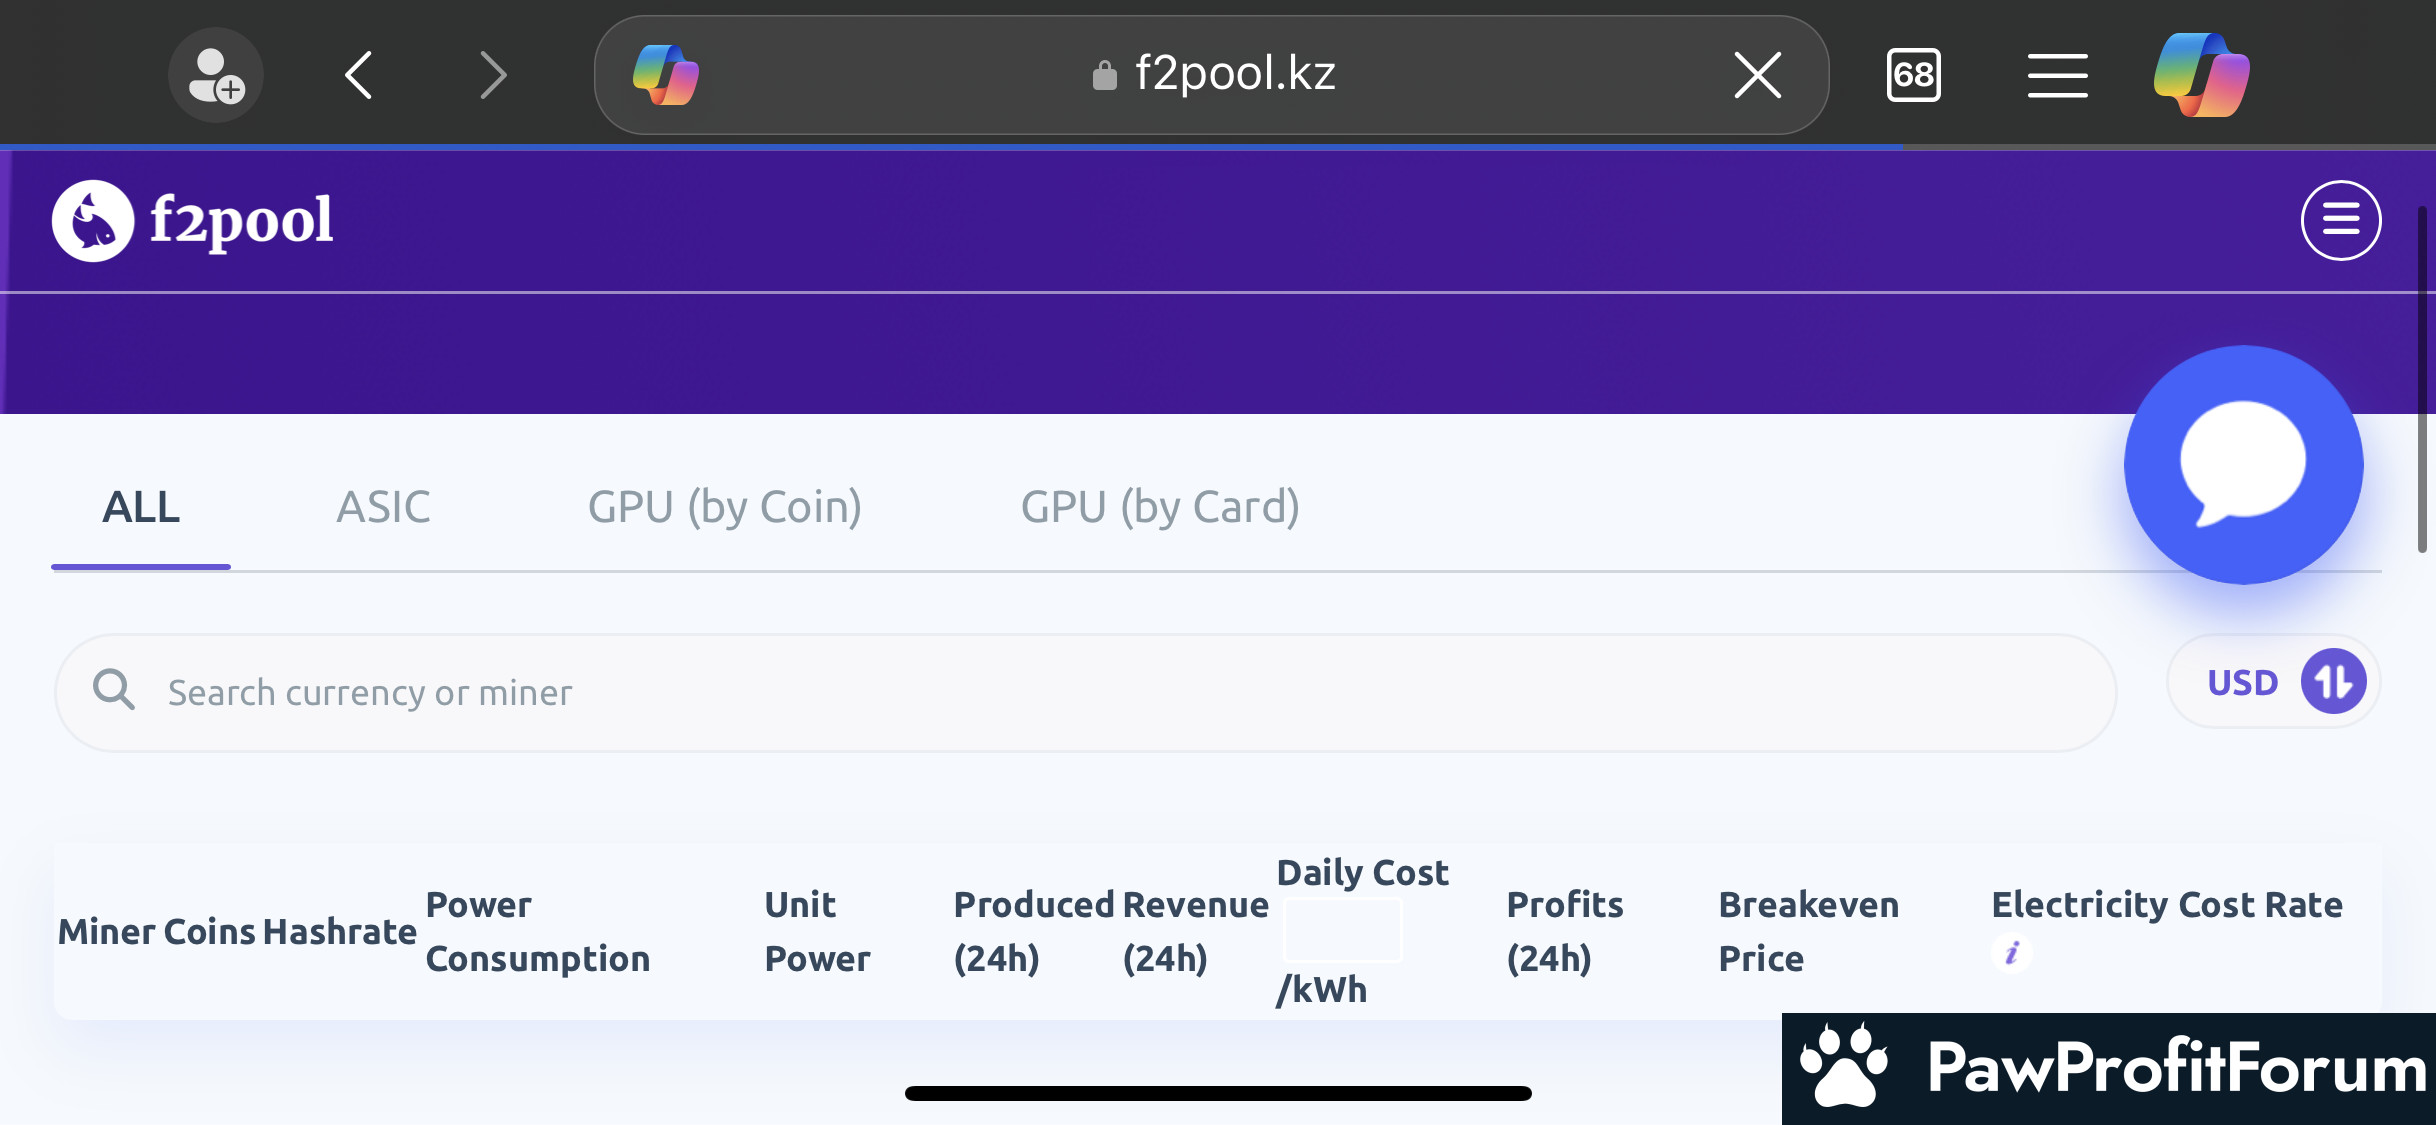Image resolution: width=2436 pixels, height=1125 pixels.
Task: Go forward to next page
Action: click(493, 75)
